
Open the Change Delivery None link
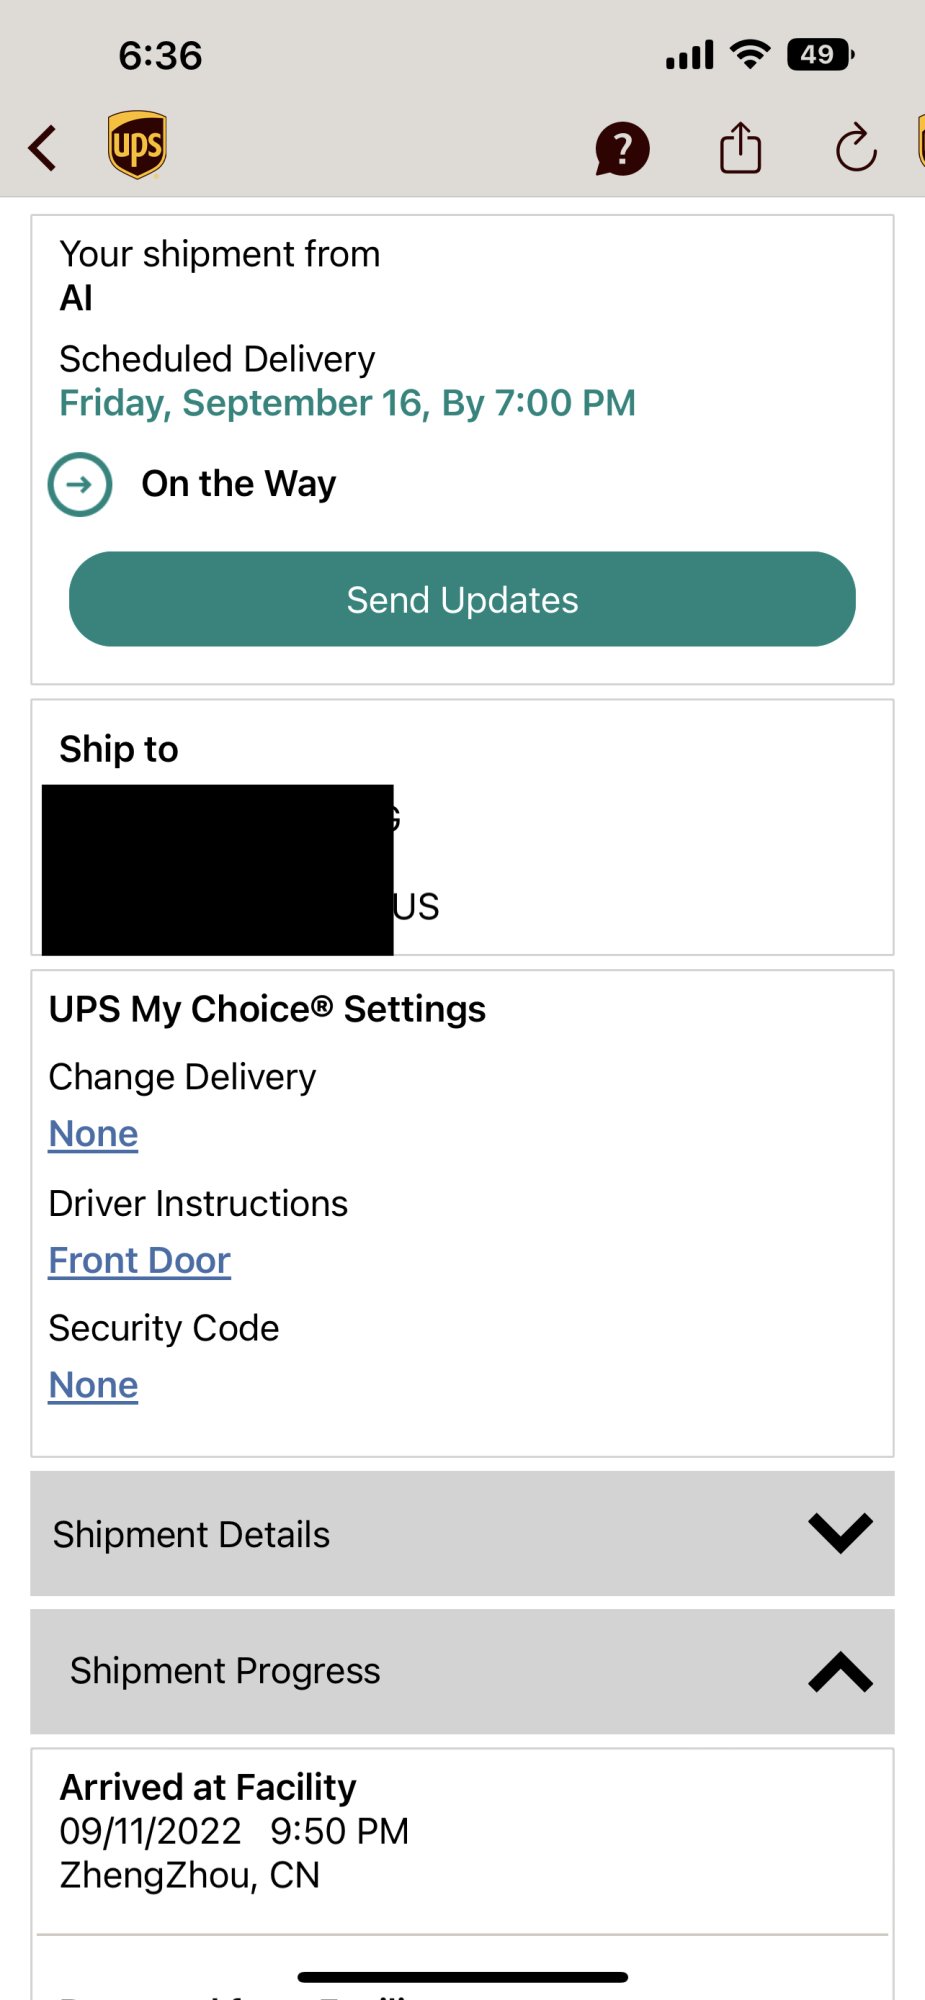coord(93,1134)
